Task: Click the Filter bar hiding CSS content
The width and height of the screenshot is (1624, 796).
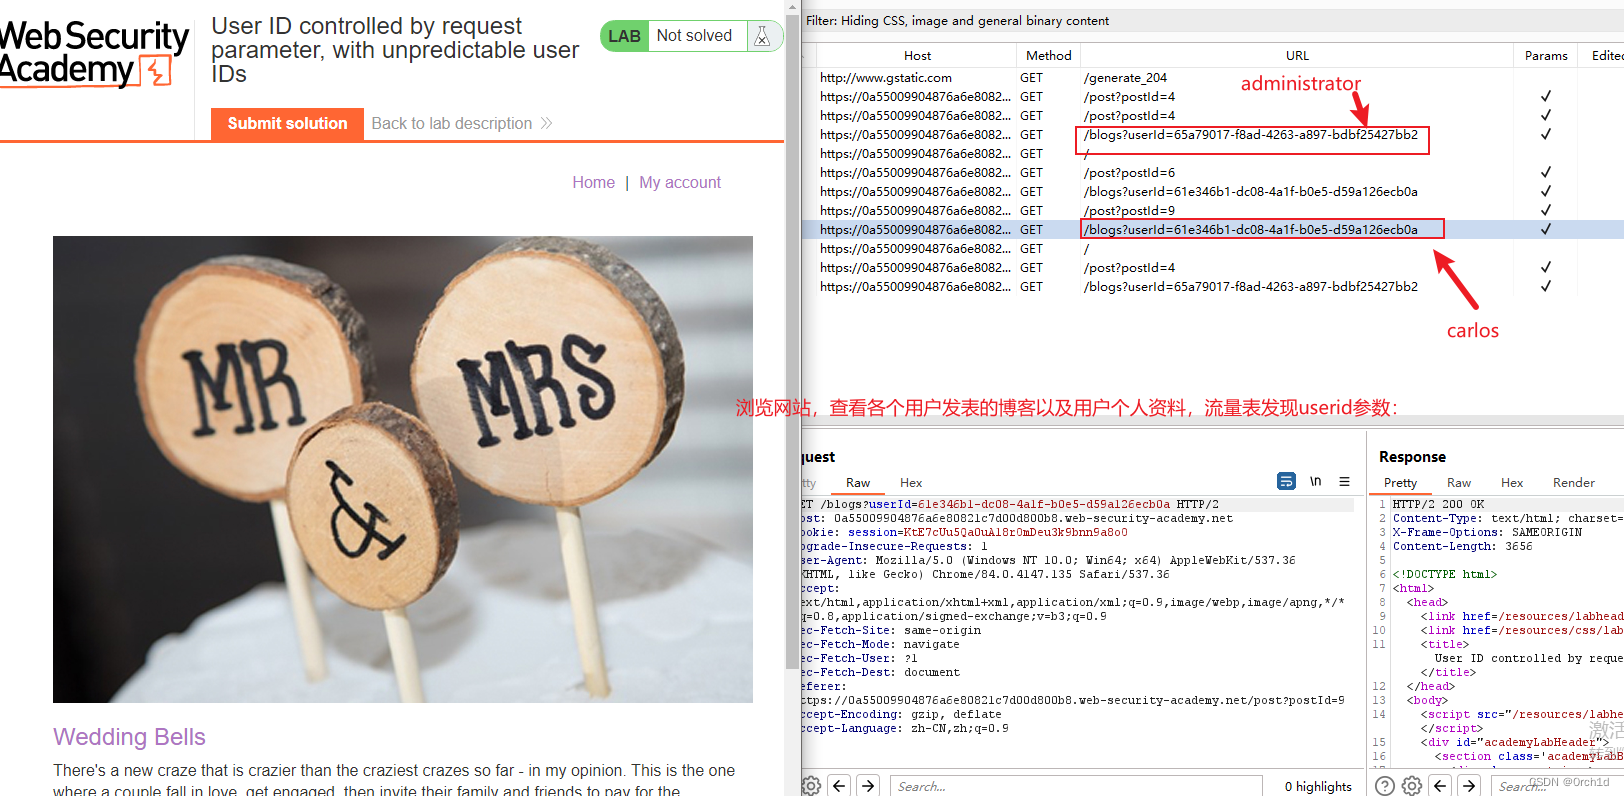Action: pyautogui.click(x=1212, y=20)
